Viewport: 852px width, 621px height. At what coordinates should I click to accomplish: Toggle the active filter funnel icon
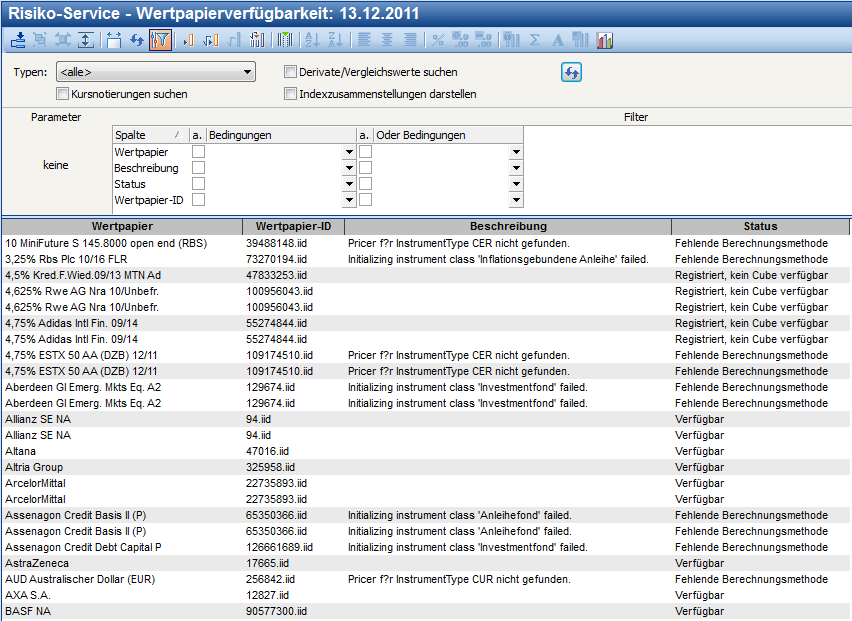pyautogui.click(x=160, y=41)
